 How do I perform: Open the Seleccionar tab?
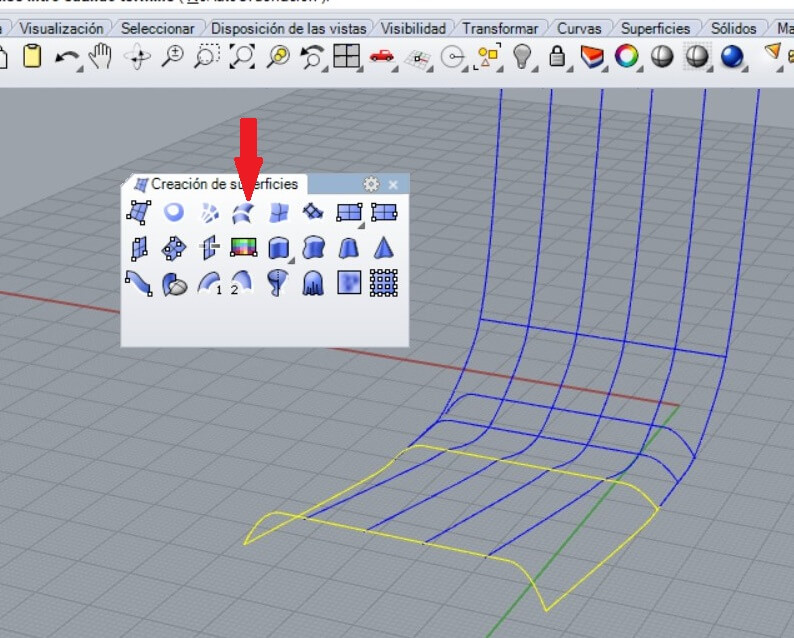[157, 28]
